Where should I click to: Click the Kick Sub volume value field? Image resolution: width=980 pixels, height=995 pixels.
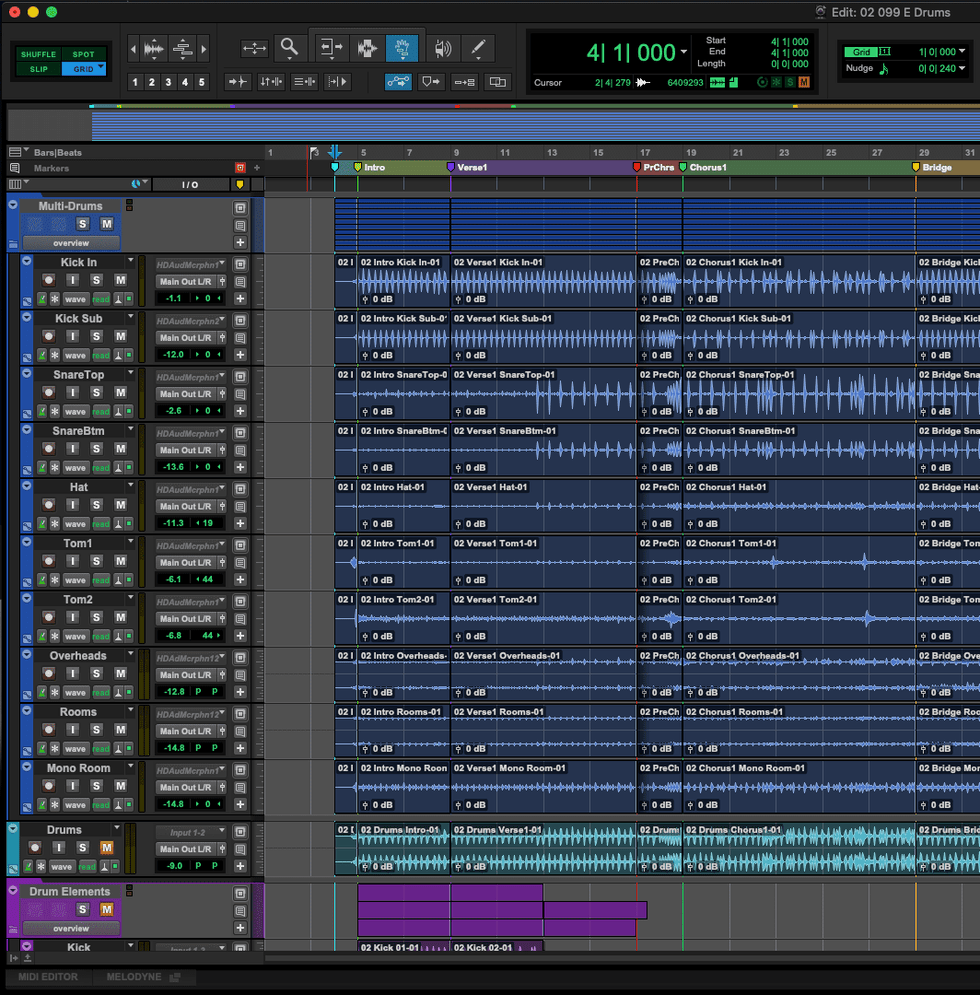[173, 355]
